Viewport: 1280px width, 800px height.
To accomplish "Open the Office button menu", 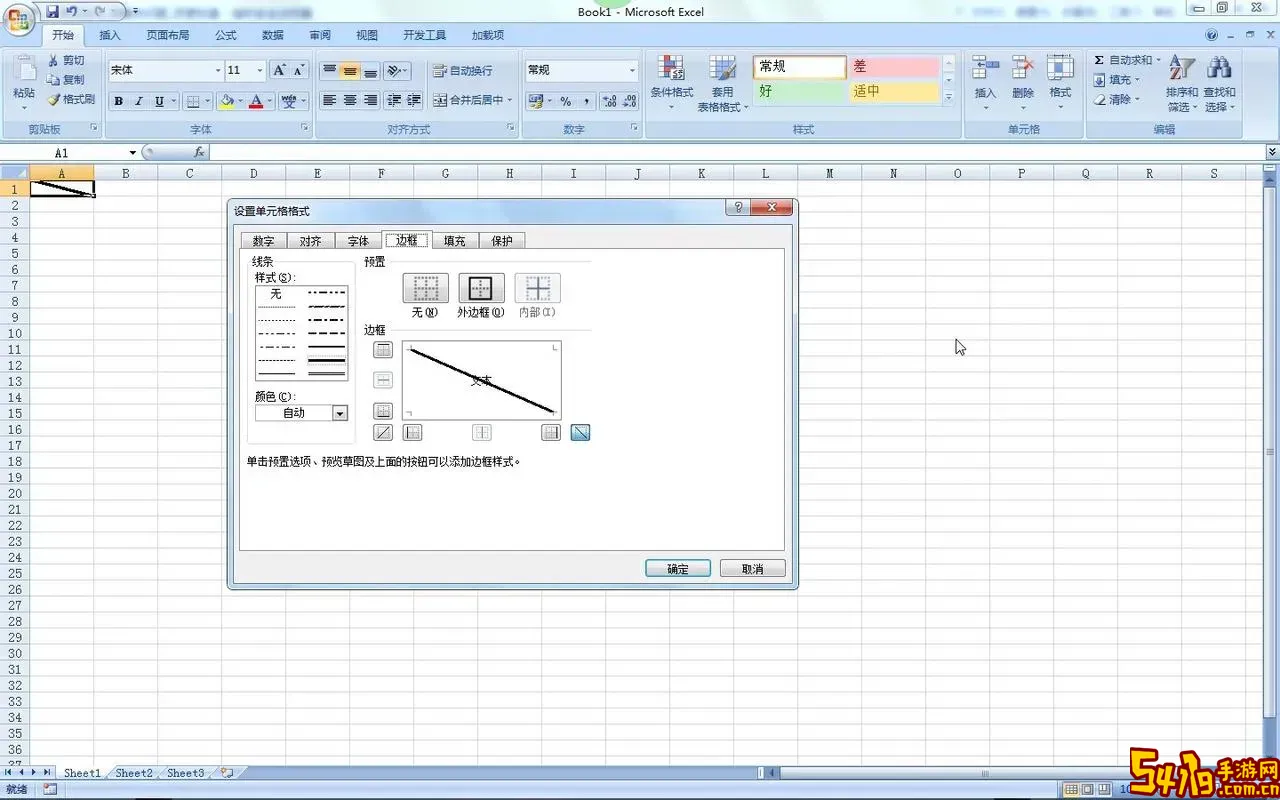I will click(20, 19).
